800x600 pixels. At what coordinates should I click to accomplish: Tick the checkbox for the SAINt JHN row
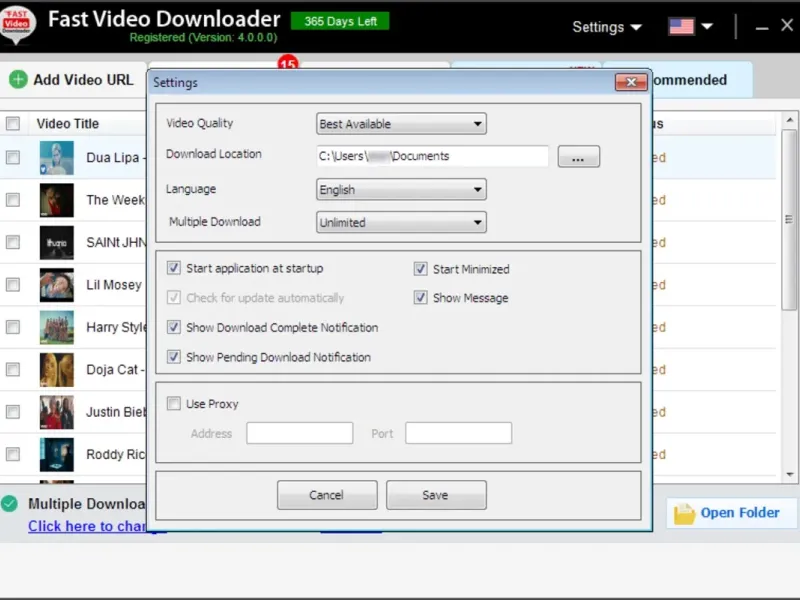tap(13, 242)
